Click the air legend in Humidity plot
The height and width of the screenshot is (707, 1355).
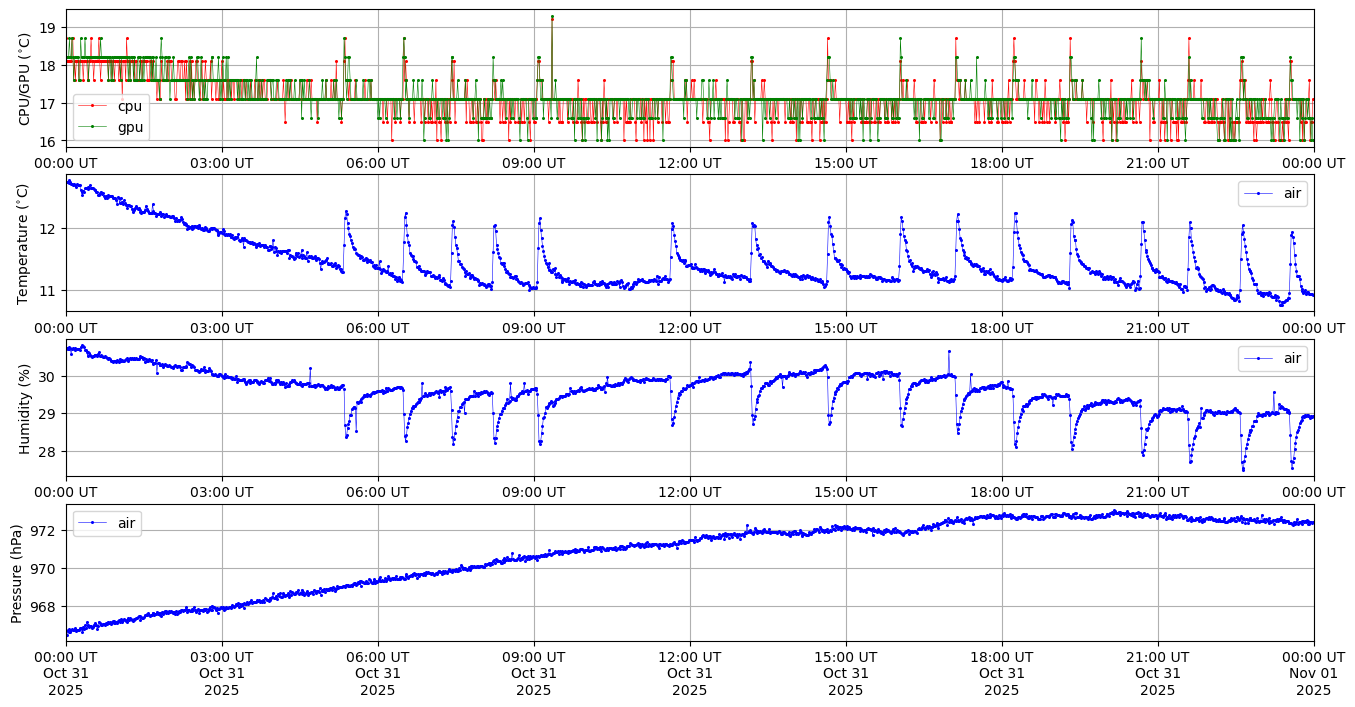coord(1272,359)
